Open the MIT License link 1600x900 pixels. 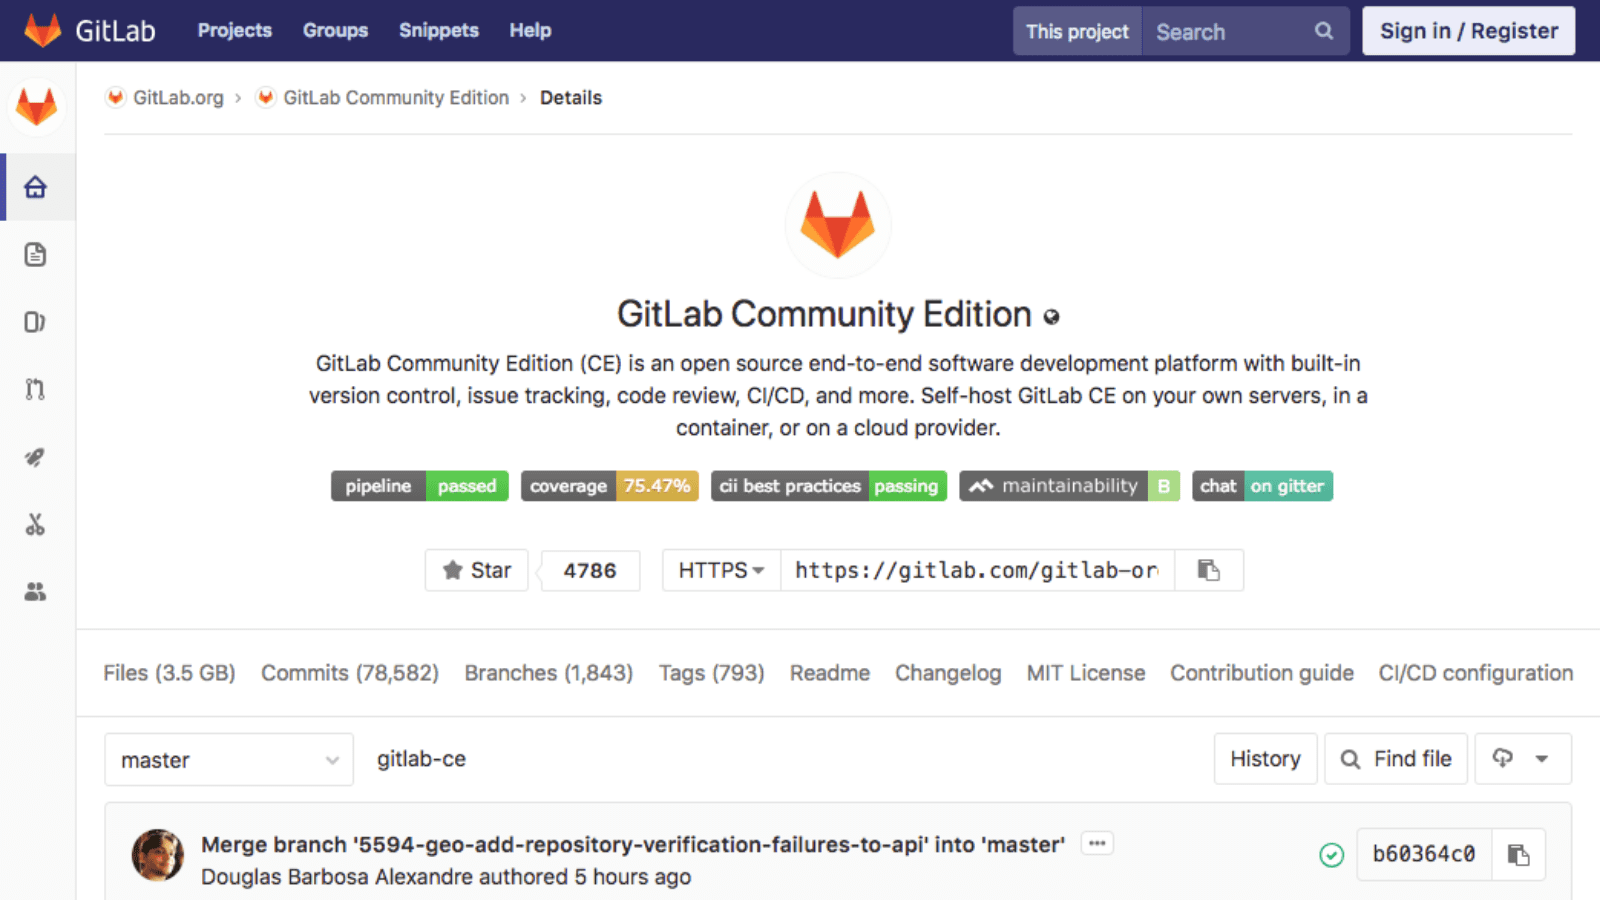(1086, 673)
